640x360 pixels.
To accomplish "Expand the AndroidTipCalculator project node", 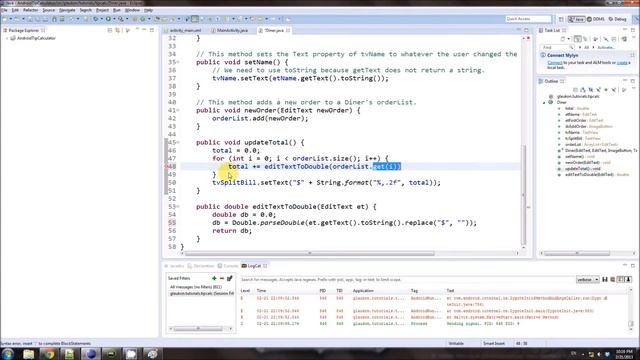I will click(7, 38).
